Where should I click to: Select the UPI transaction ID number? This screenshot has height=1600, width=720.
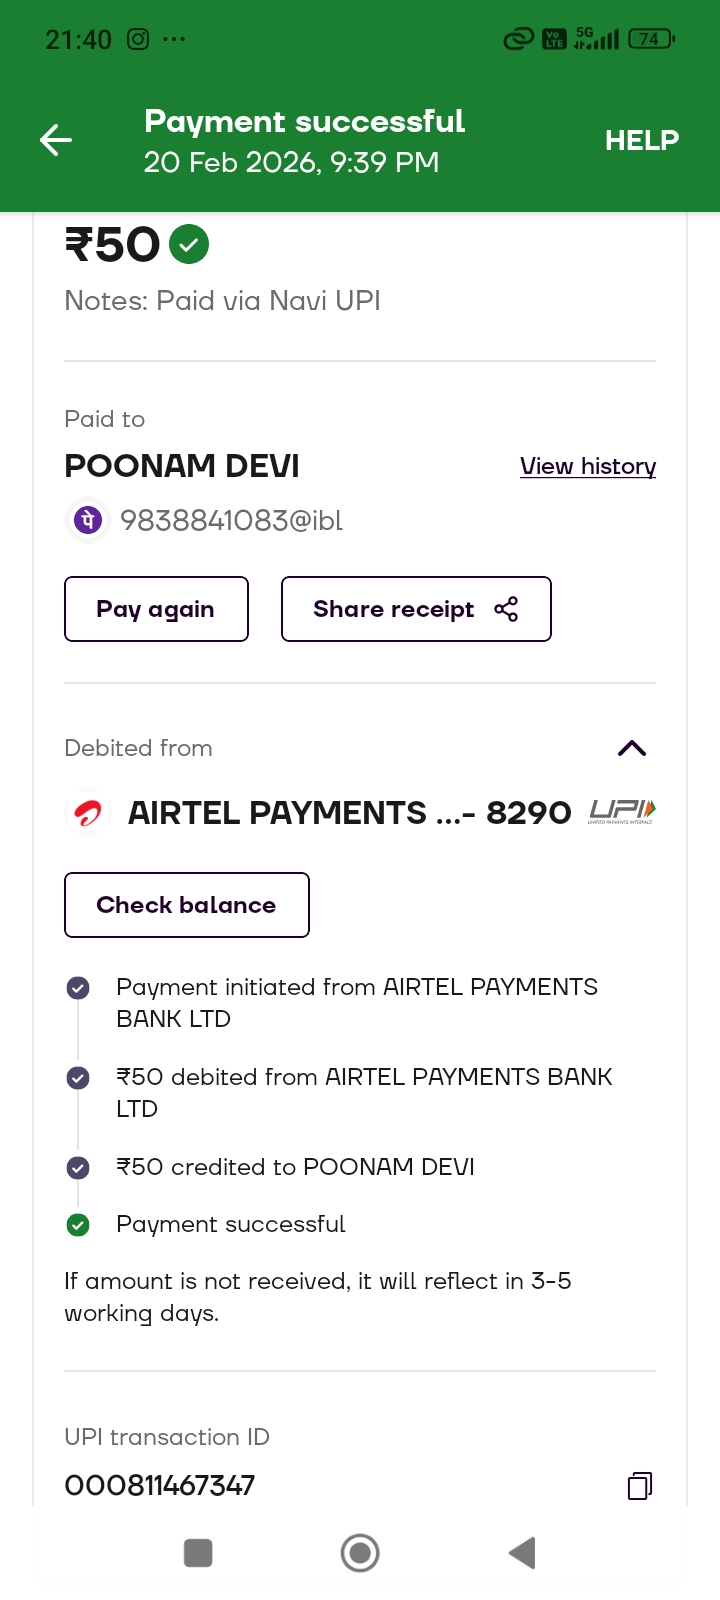point(160,1486)
